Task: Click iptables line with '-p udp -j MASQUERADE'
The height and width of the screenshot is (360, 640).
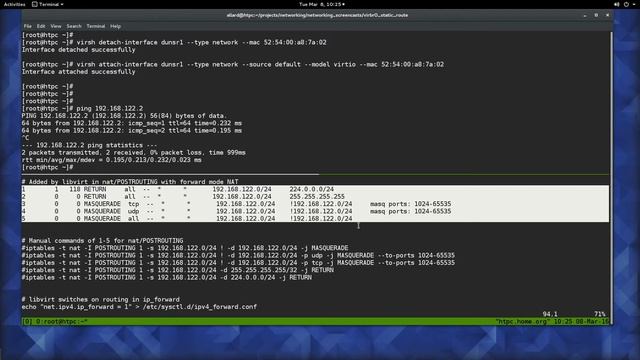Action: coord(238,256)
